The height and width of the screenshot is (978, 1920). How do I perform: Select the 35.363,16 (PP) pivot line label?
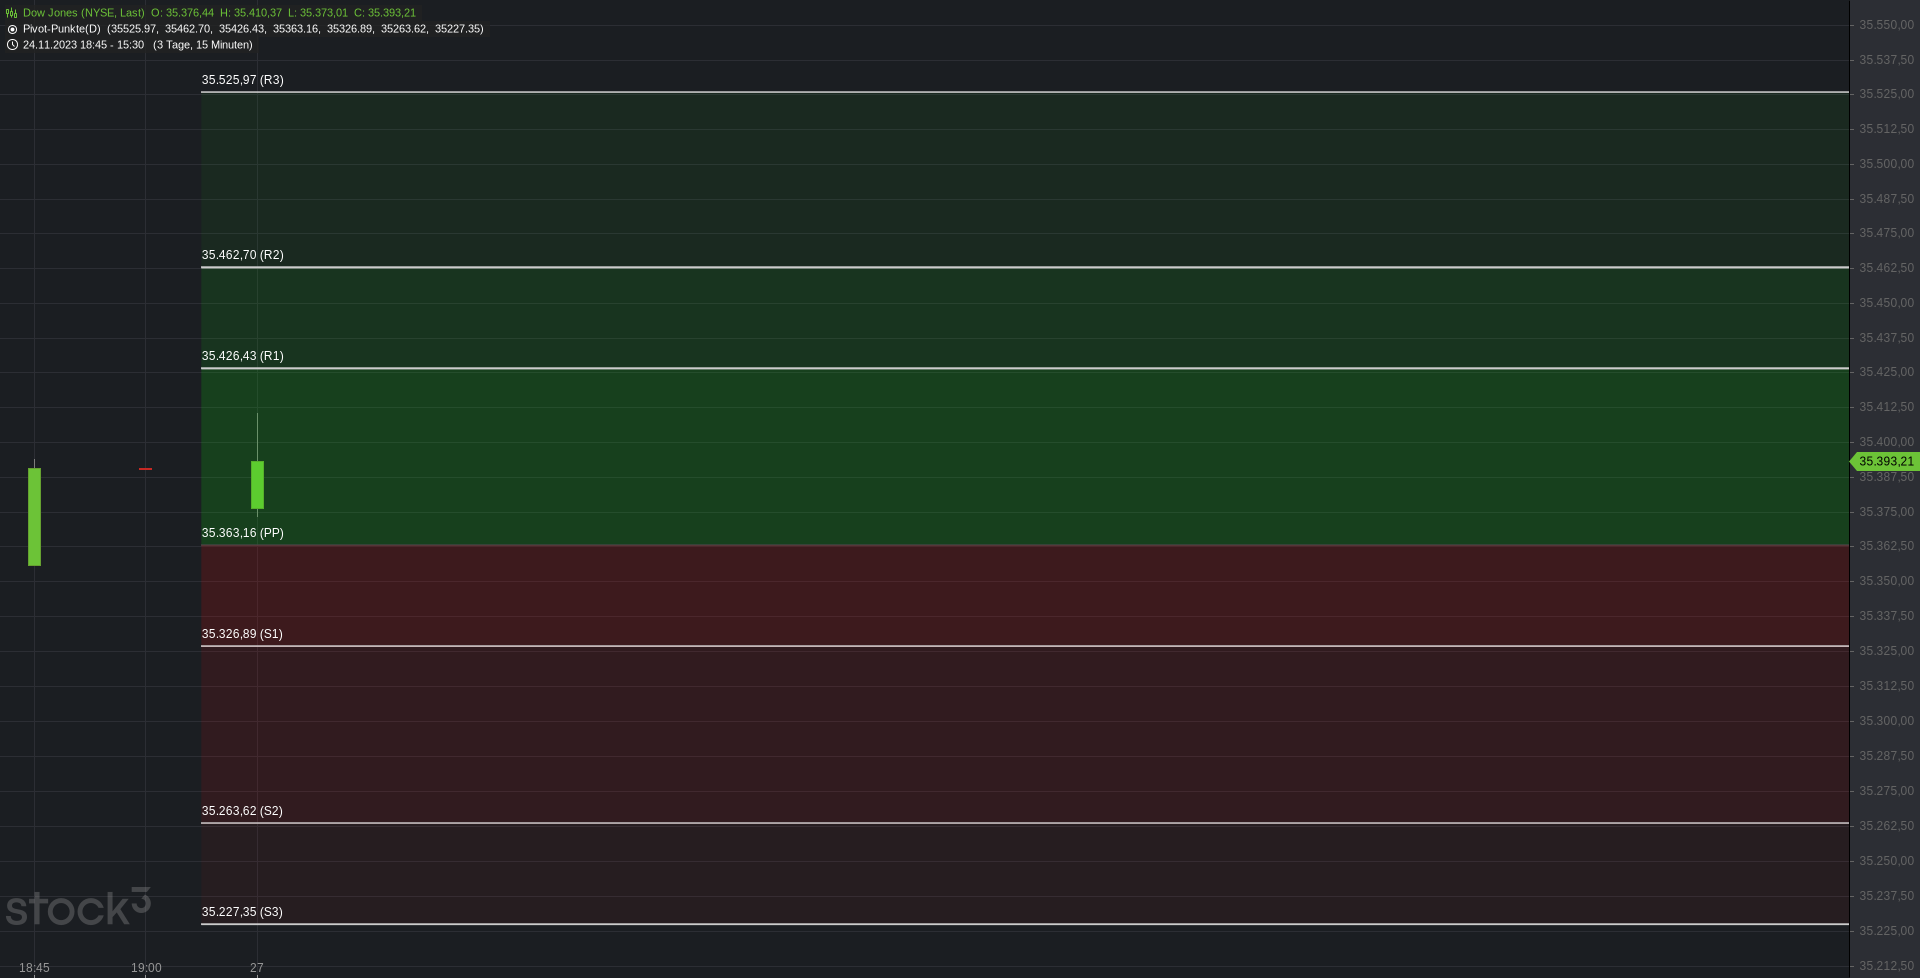coord(243,533)
